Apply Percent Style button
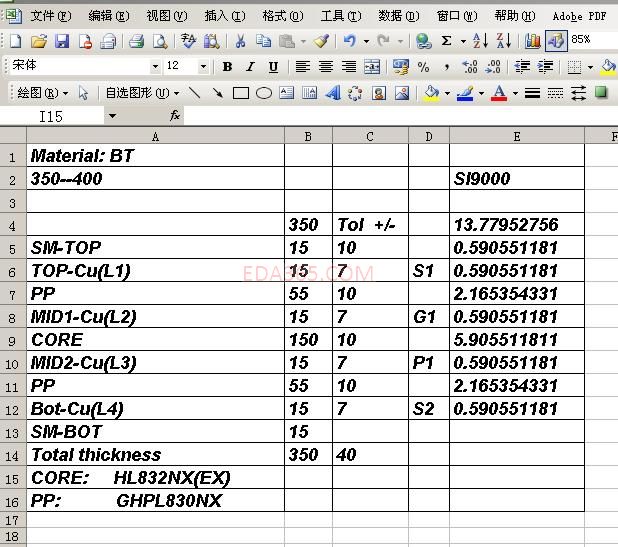The image size is (618, 547). click(423, 67)
